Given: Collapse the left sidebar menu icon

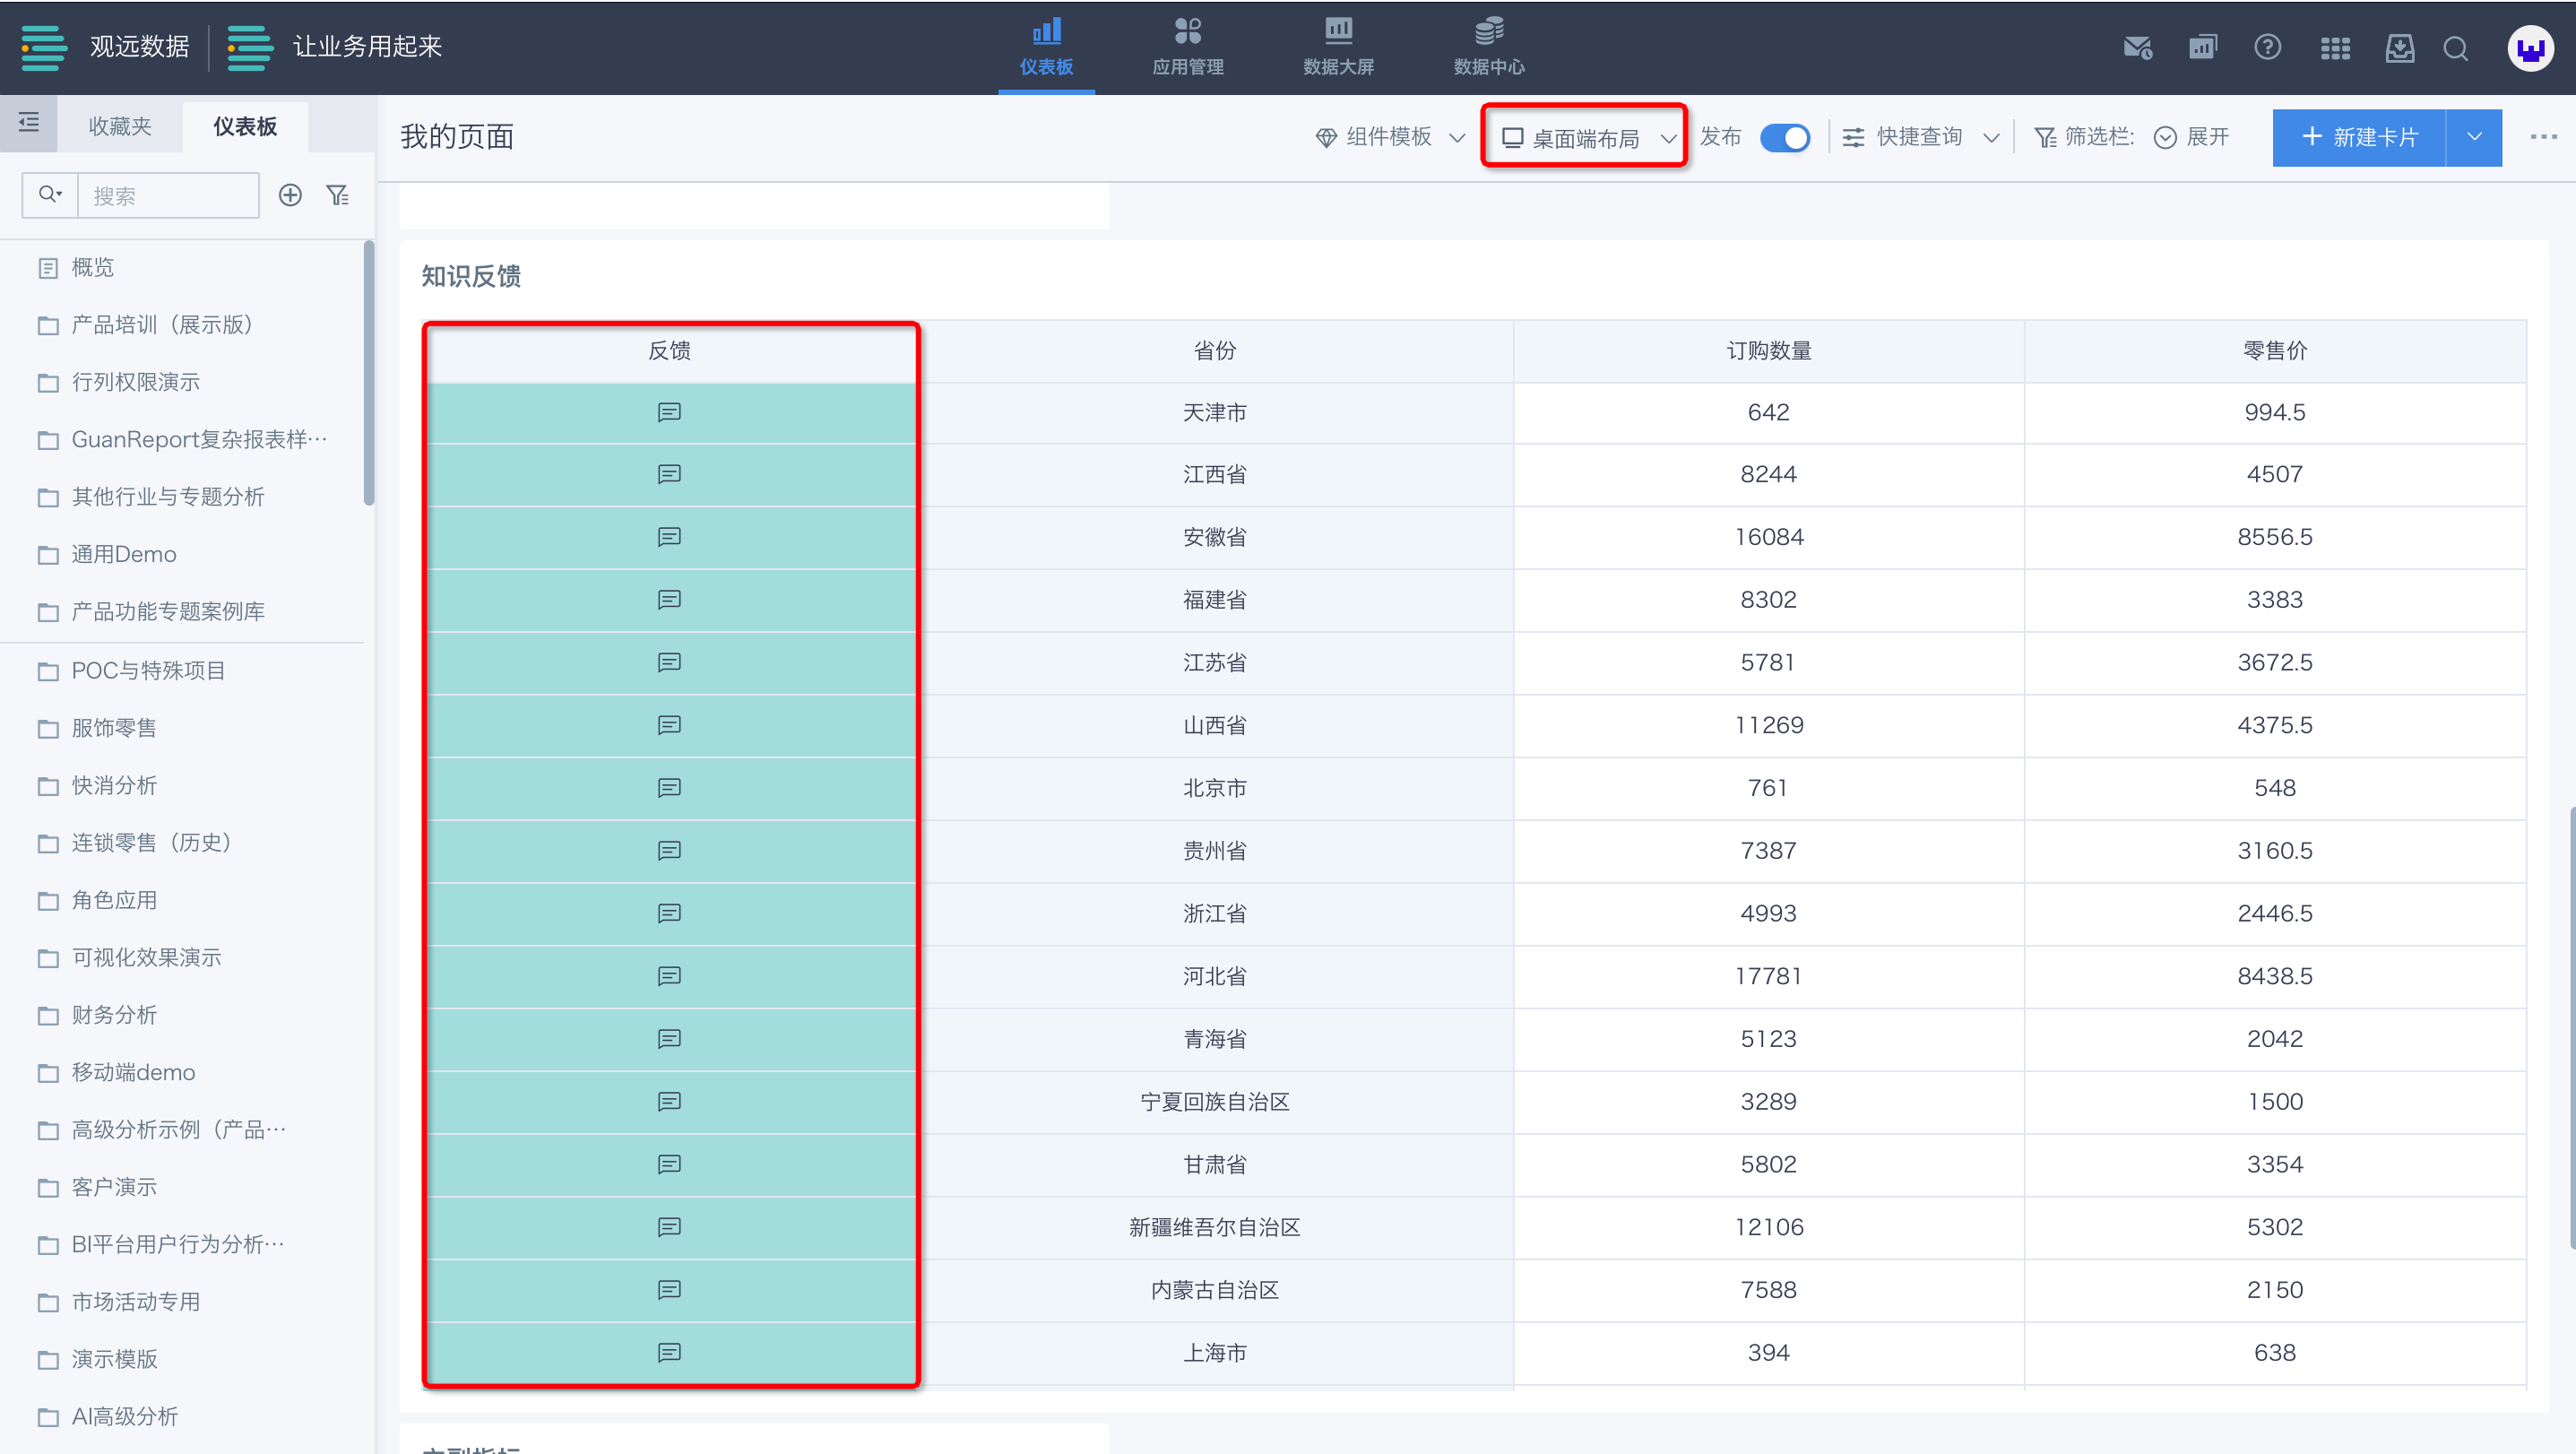Looking at the screenshot, I should pyautogui.click(x=28, y=123).
